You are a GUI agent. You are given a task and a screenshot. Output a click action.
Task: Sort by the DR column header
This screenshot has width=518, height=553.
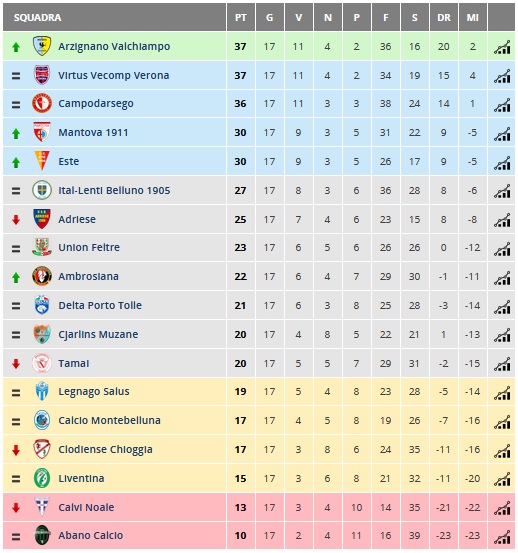(444, 17)
